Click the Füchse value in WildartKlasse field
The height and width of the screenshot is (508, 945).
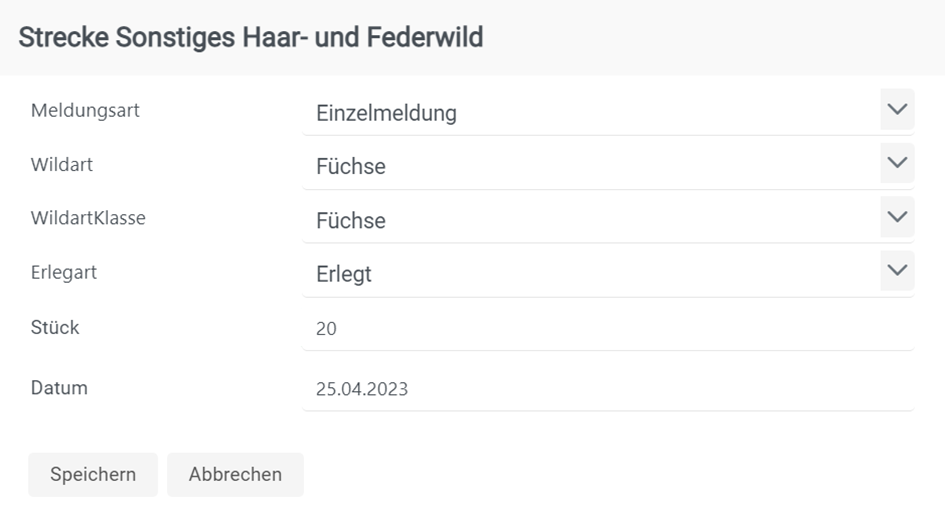[351, 221]
